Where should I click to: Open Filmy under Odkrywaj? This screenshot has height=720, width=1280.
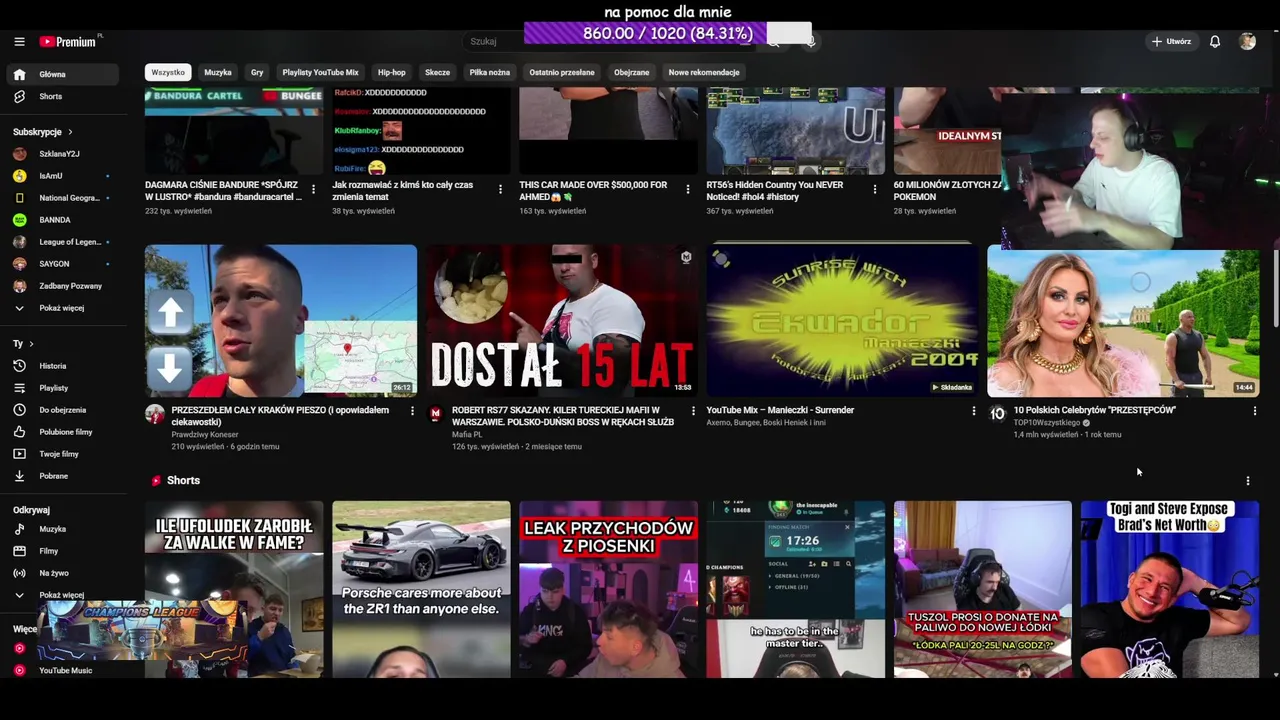tap(63, 551)
